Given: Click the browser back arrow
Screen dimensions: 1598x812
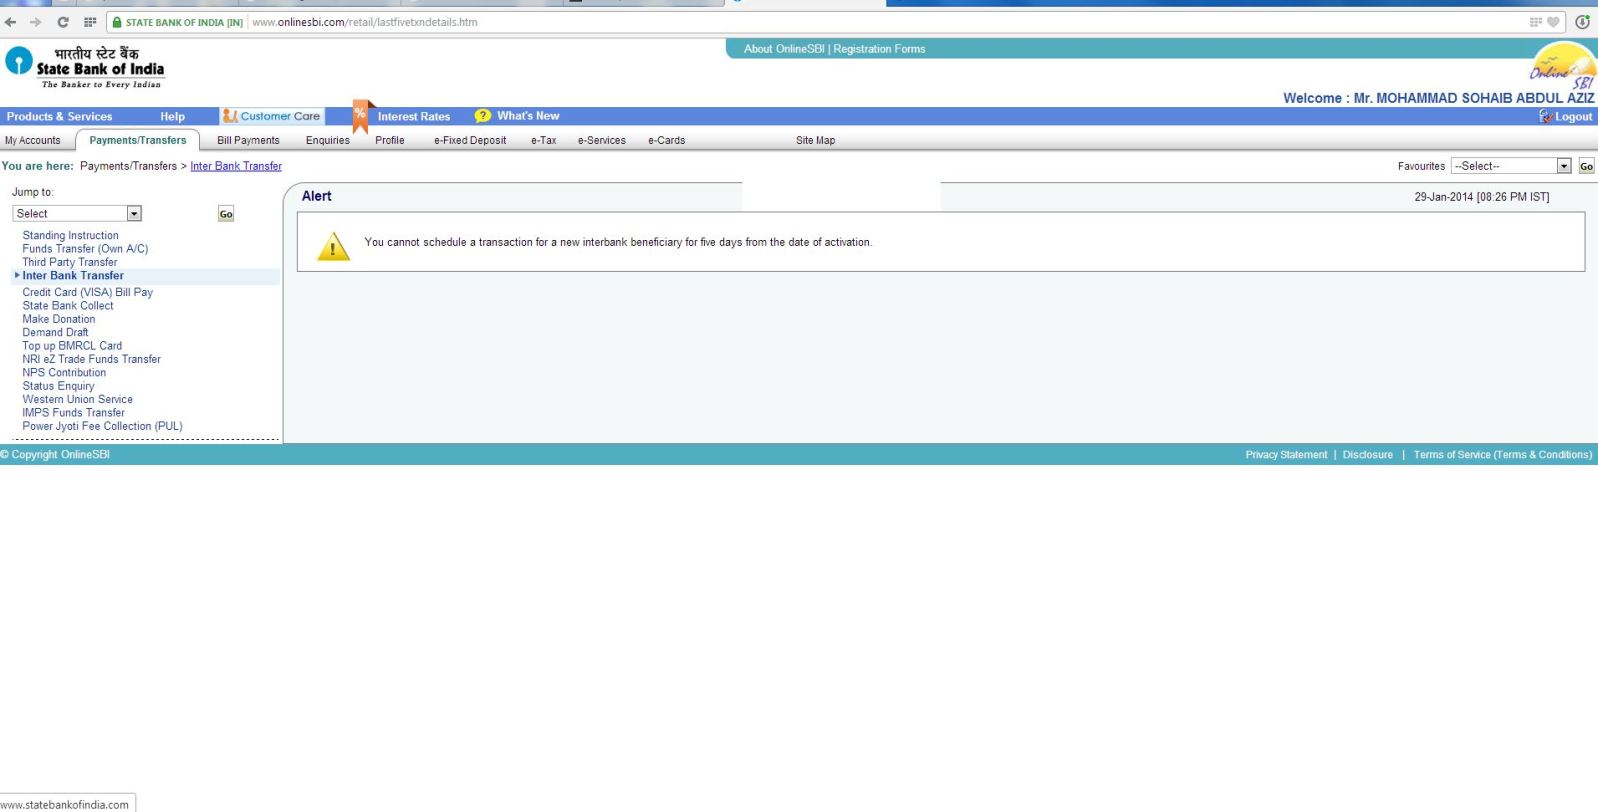Looking at the screenshot, I should point(11,22).
